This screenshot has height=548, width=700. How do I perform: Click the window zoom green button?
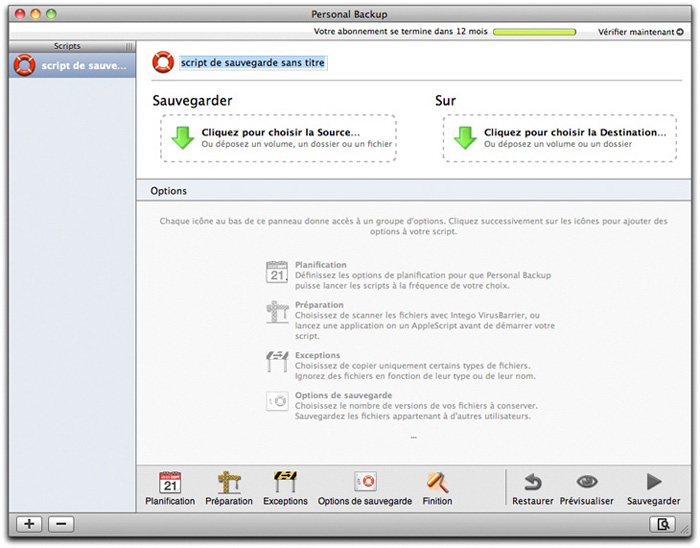point(51,14)
